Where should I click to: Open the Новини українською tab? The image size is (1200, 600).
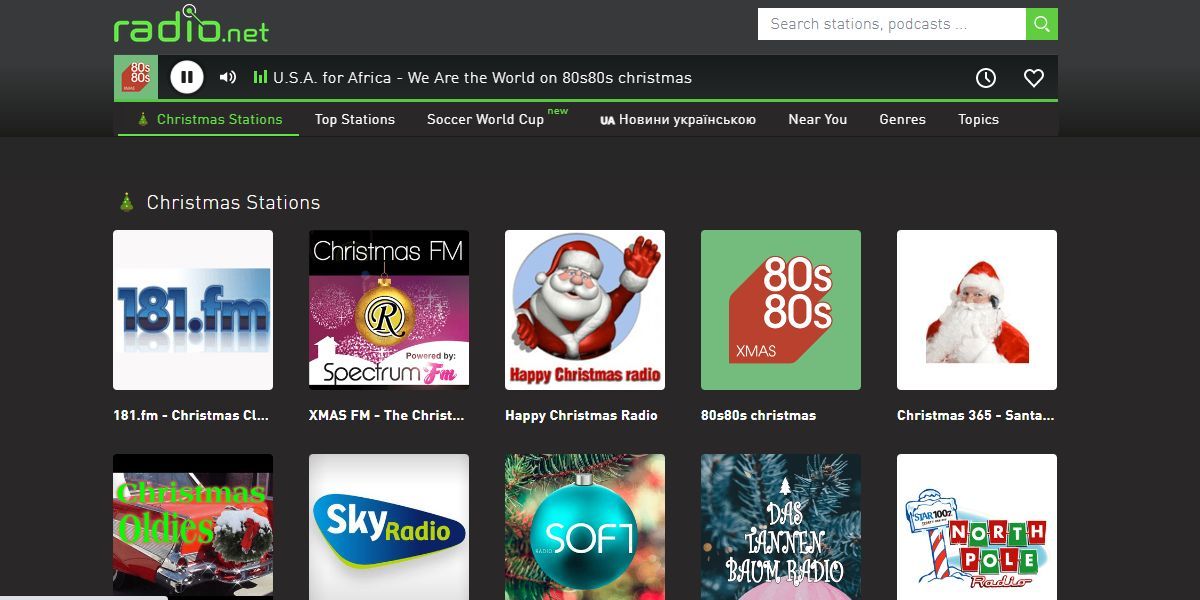[x=678, y=119]
